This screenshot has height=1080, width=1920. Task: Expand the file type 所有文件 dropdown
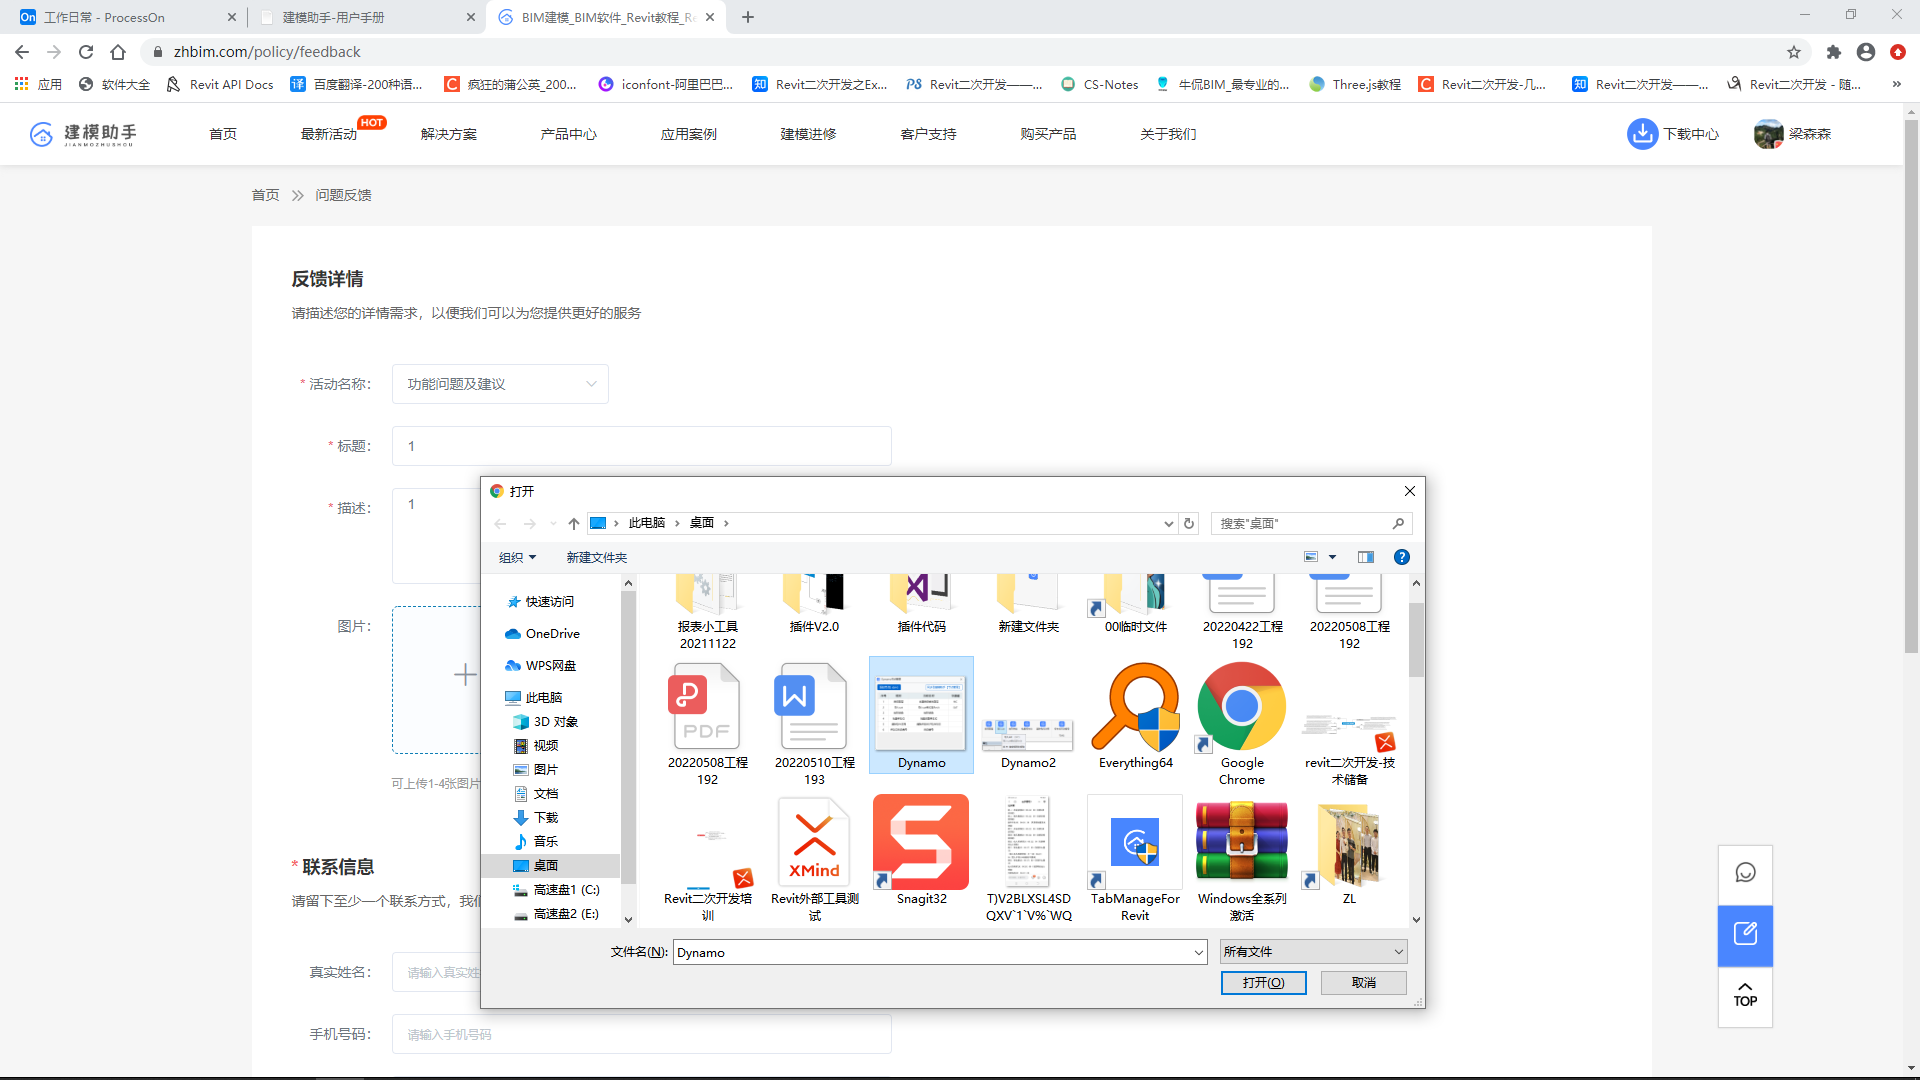click(x=1313, y=952)
